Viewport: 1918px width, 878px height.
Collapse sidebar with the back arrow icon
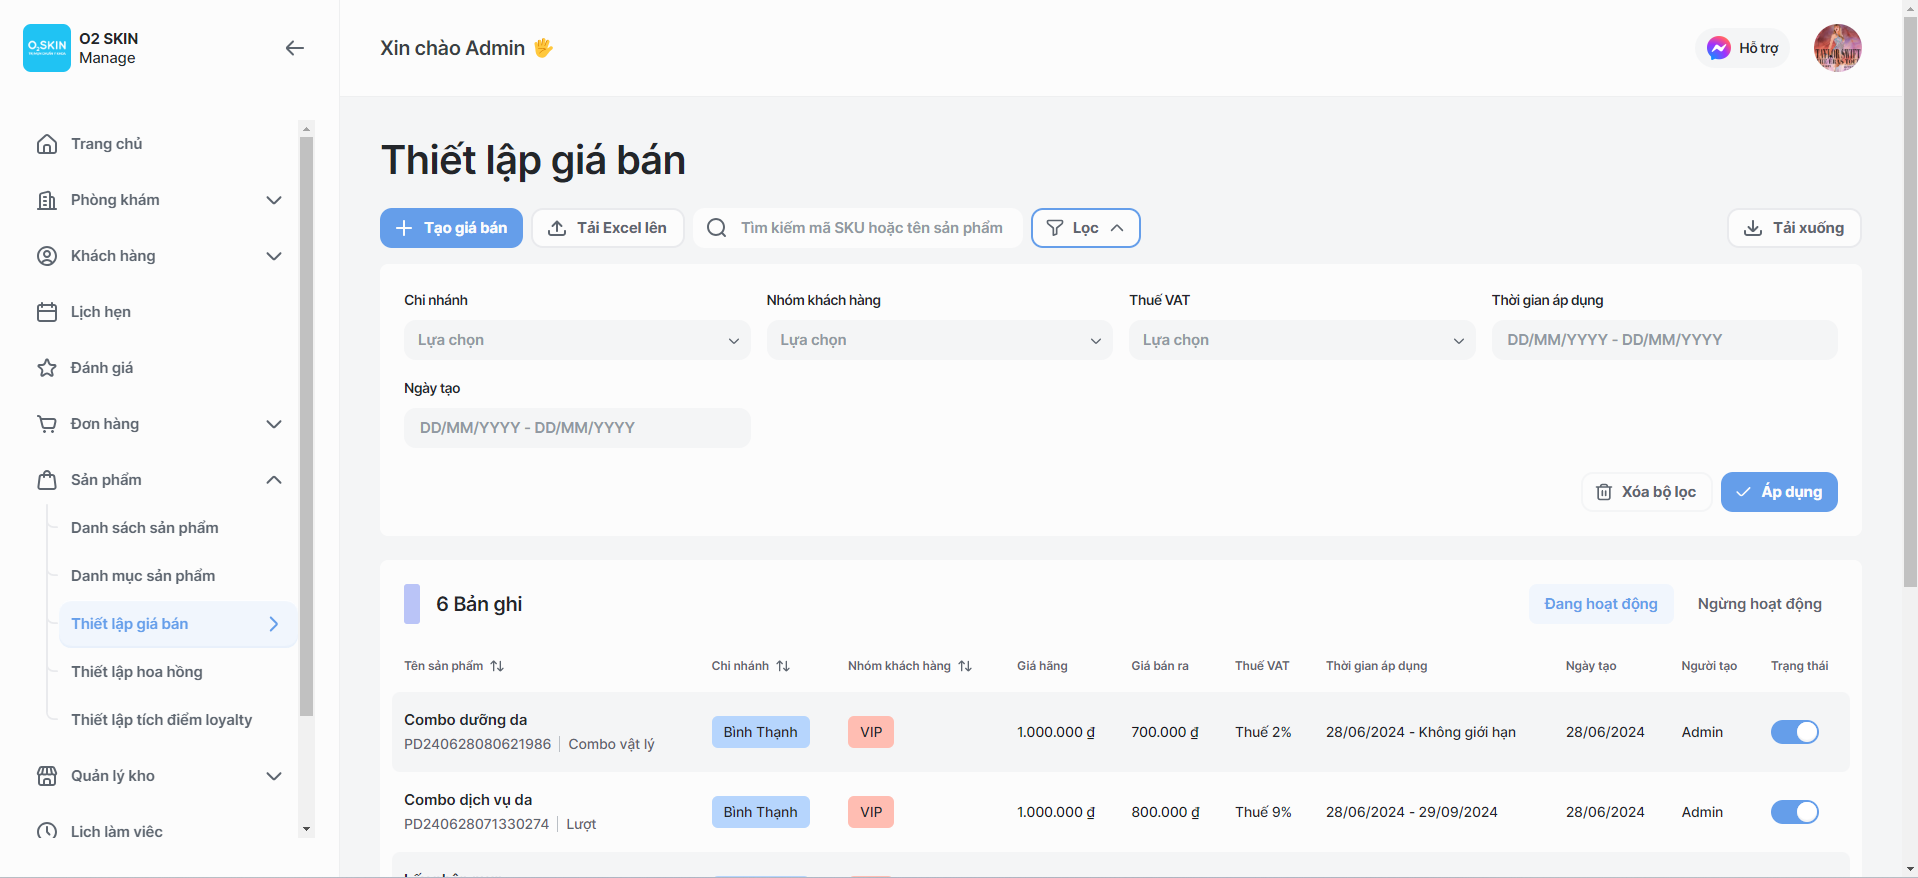pyautogui.click(x=294, y=48)
